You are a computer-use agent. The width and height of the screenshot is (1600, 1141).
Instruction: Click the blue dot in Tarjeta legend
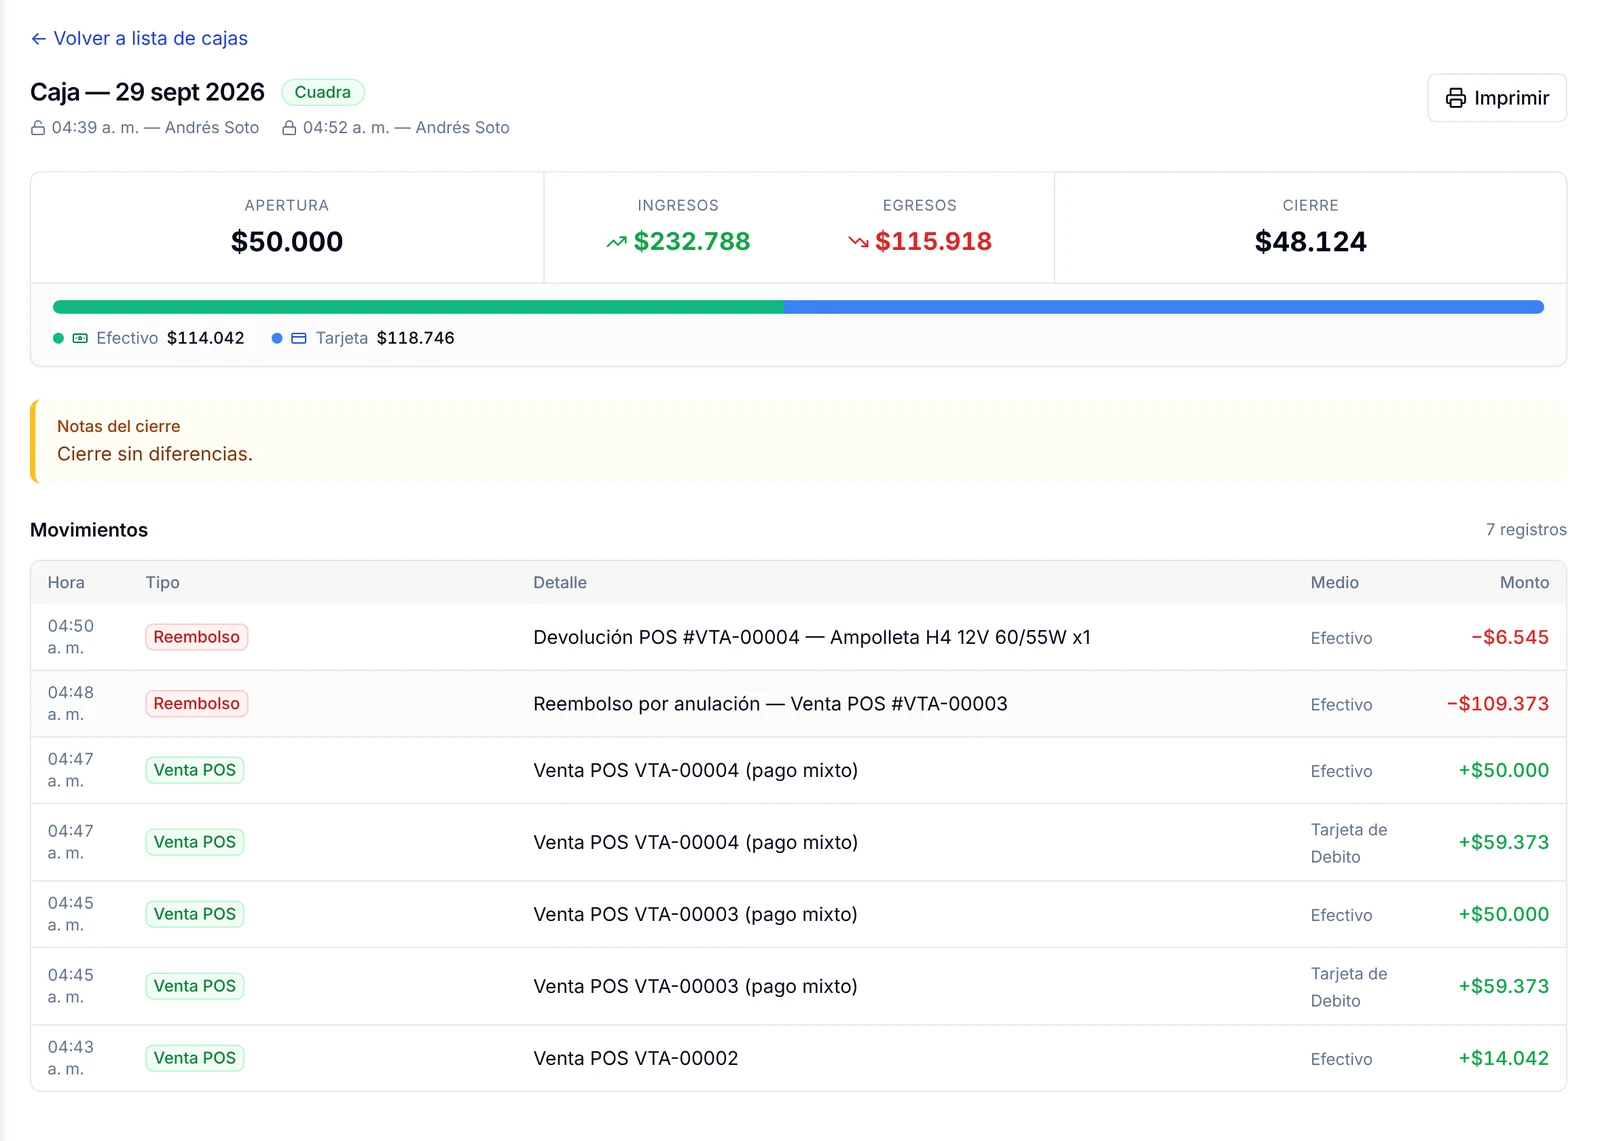[277, 339]
